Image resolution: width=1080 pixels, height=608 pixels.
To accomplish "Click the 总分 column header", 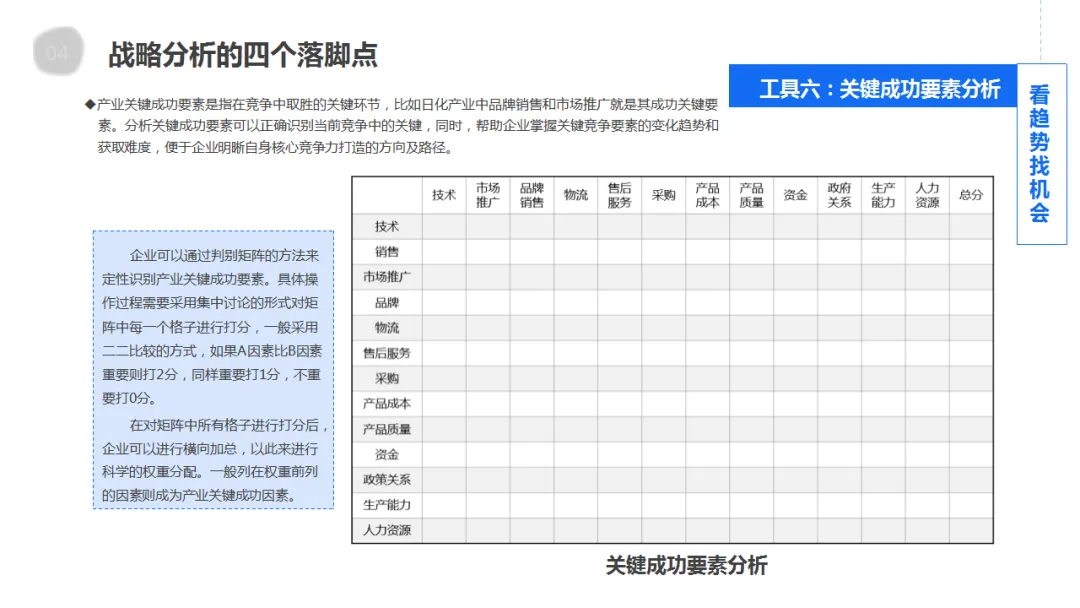I will tap(971, 196).
